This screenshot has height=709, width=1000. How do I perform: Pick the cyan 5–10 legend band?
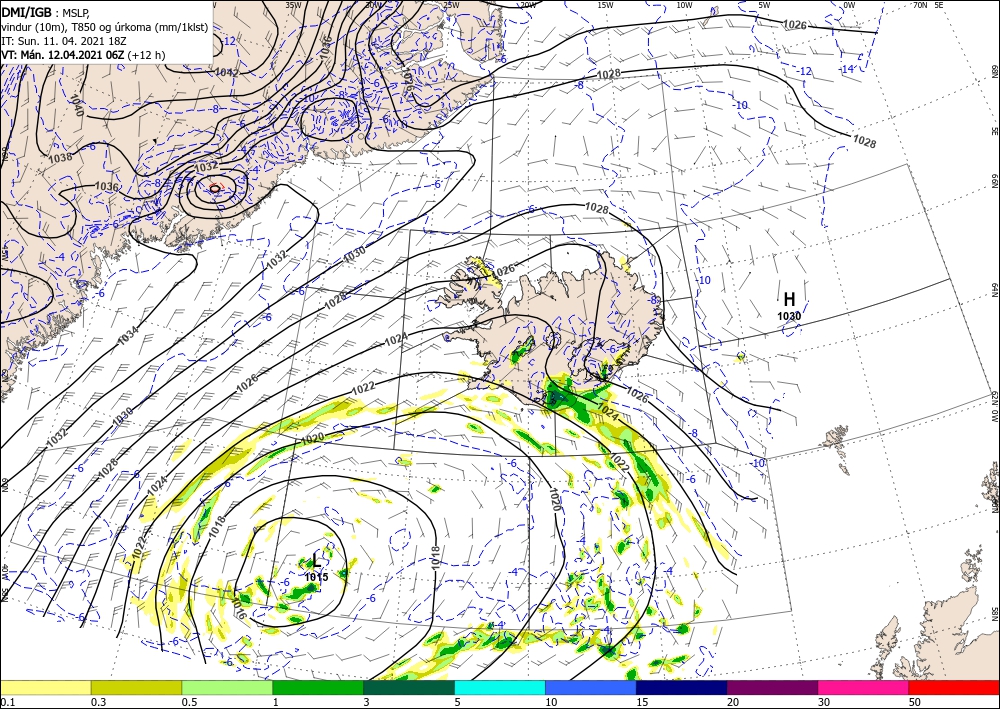pyautogui.click(x=500, y=688)
